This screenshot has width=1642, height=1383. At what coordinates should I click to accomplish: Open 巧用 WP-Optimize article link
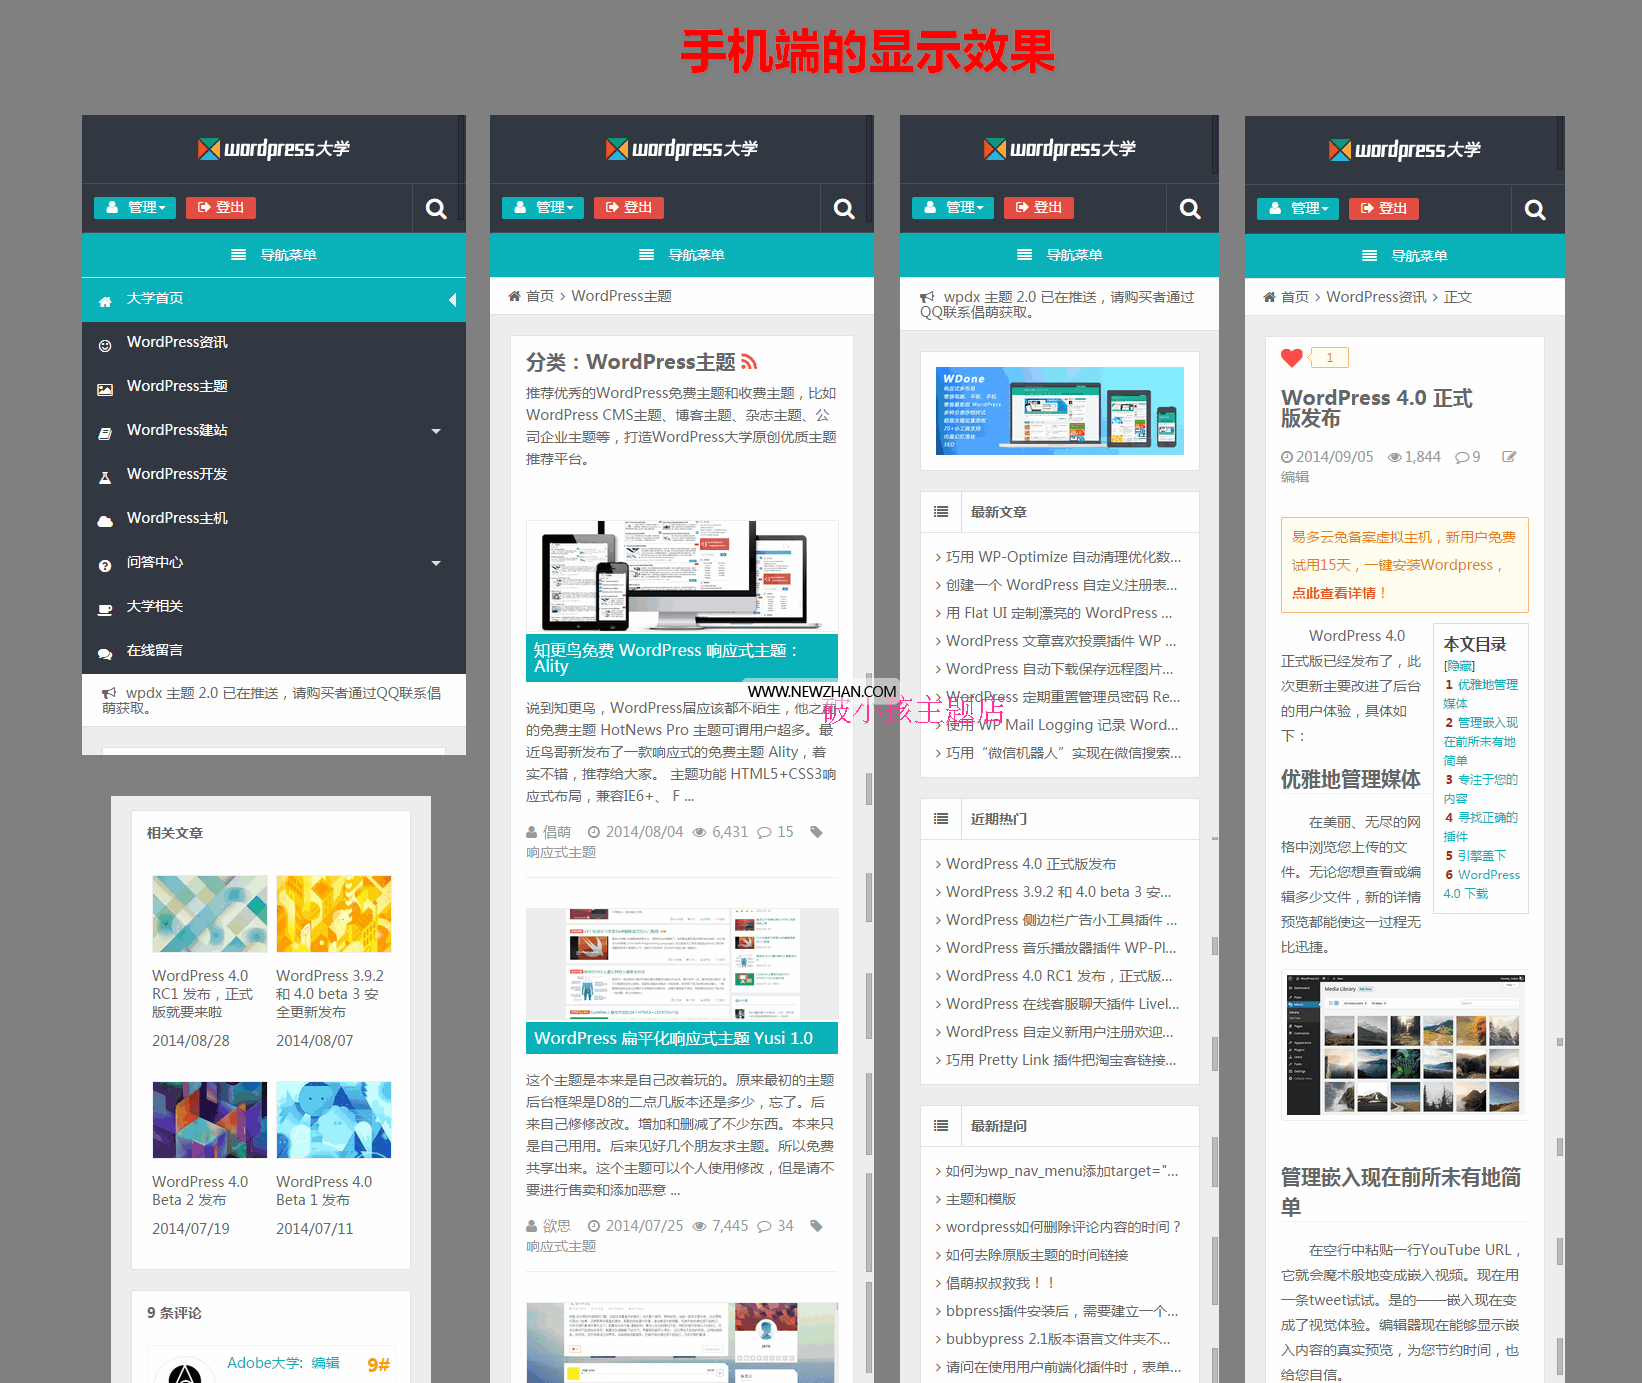1063,557
